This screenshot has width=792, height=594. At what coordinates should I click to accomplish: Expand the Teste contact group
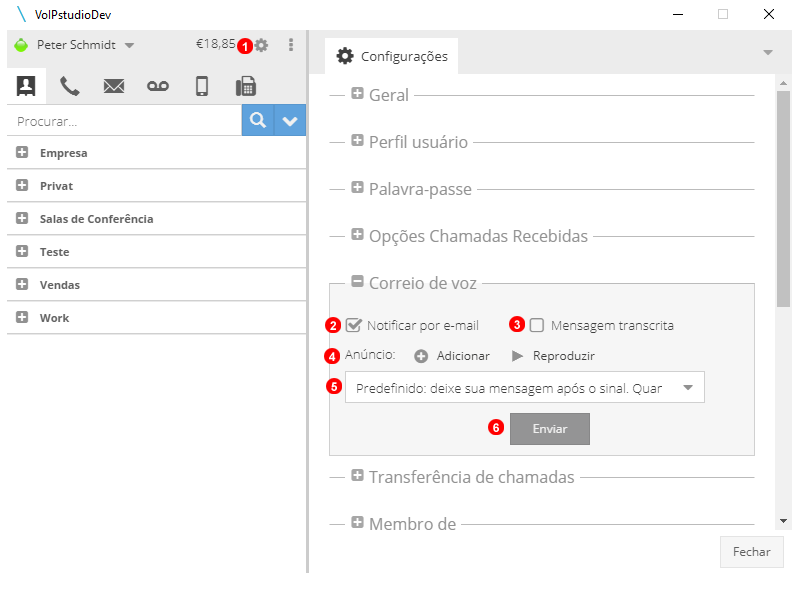22,251
